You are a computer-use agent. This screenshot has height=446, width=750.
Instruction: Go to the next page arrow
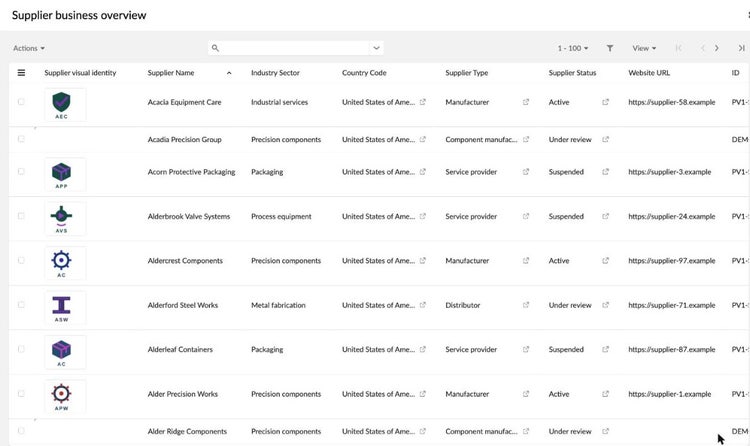717,48
